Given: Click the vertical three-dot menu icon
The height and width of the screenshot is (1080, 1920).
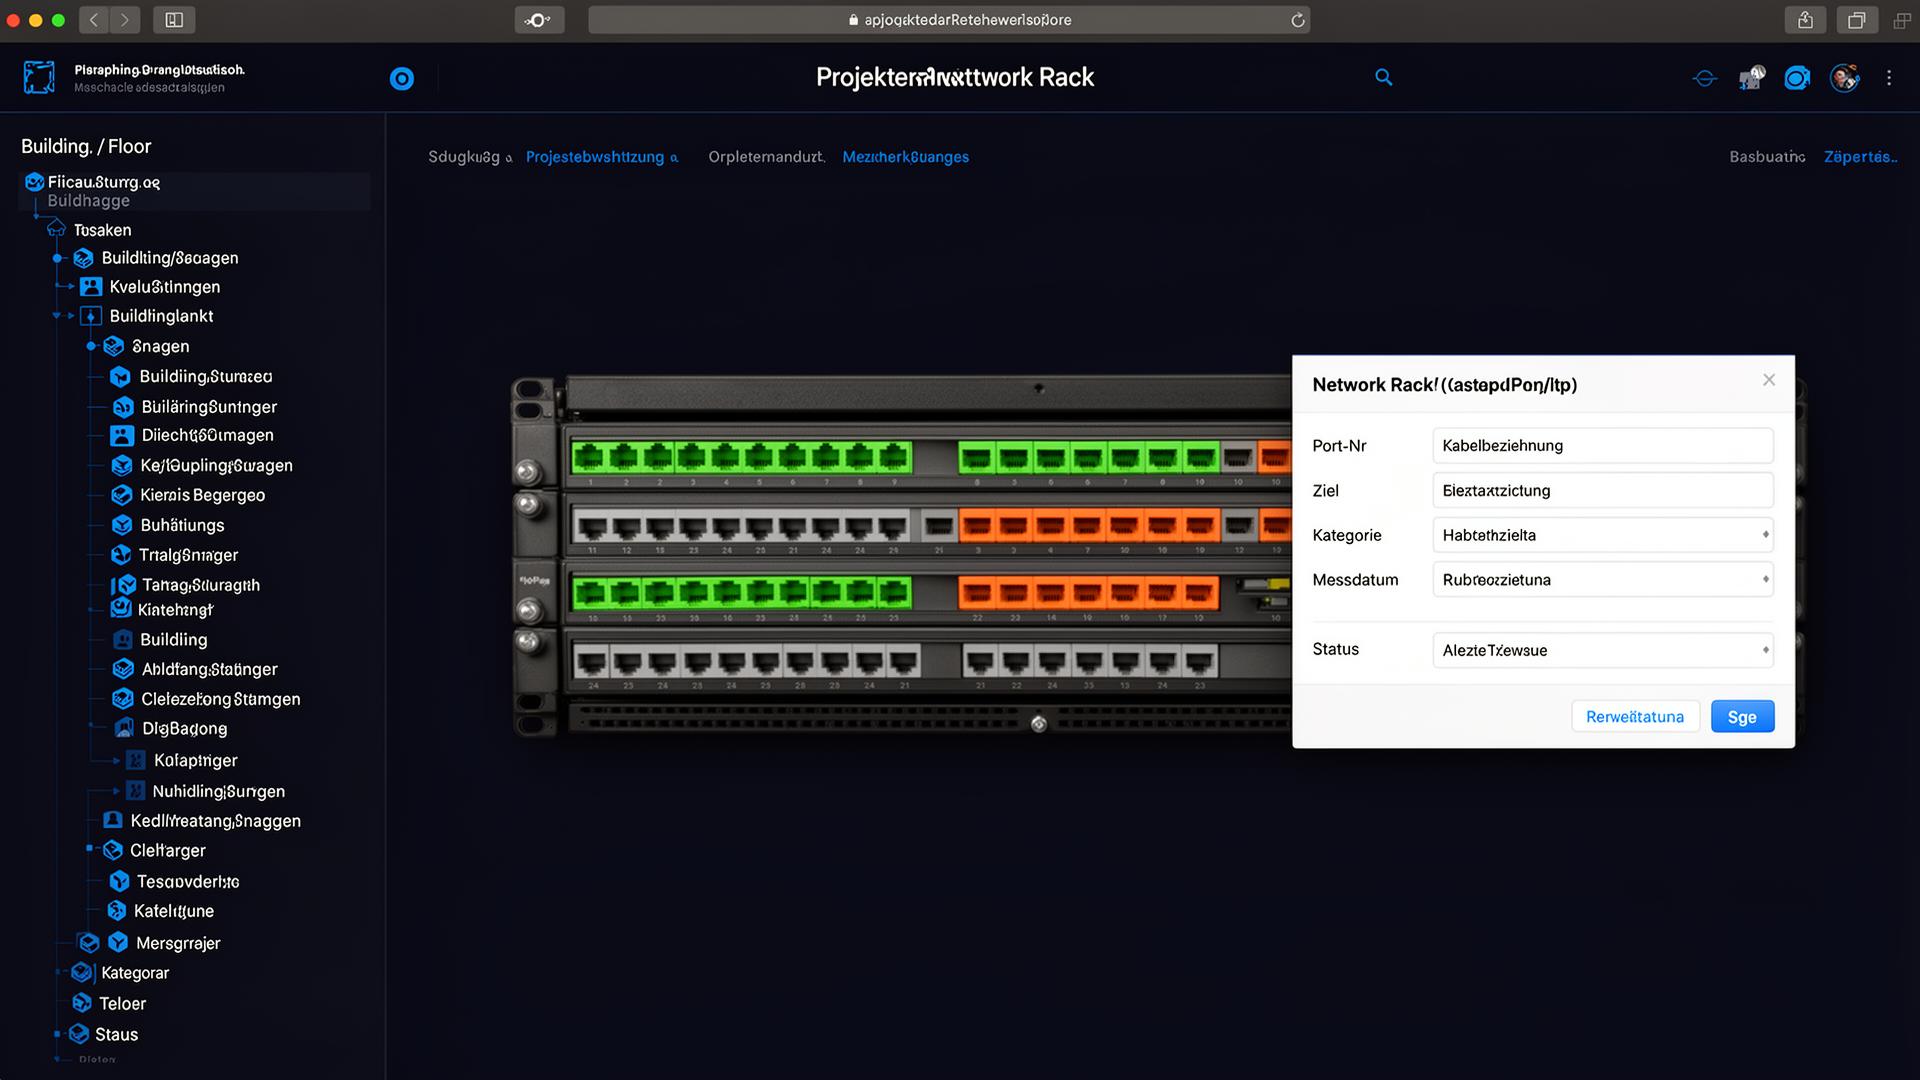Looking at the screenshot, I should 1889,78.
